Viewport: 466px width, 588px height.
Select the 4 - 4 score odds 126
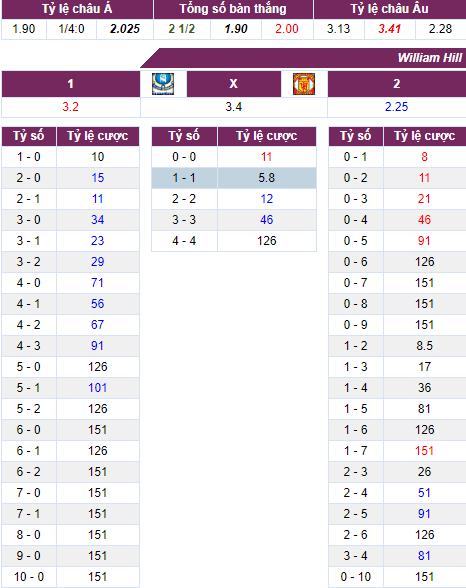pyautogui.click(x=267, y=241)
